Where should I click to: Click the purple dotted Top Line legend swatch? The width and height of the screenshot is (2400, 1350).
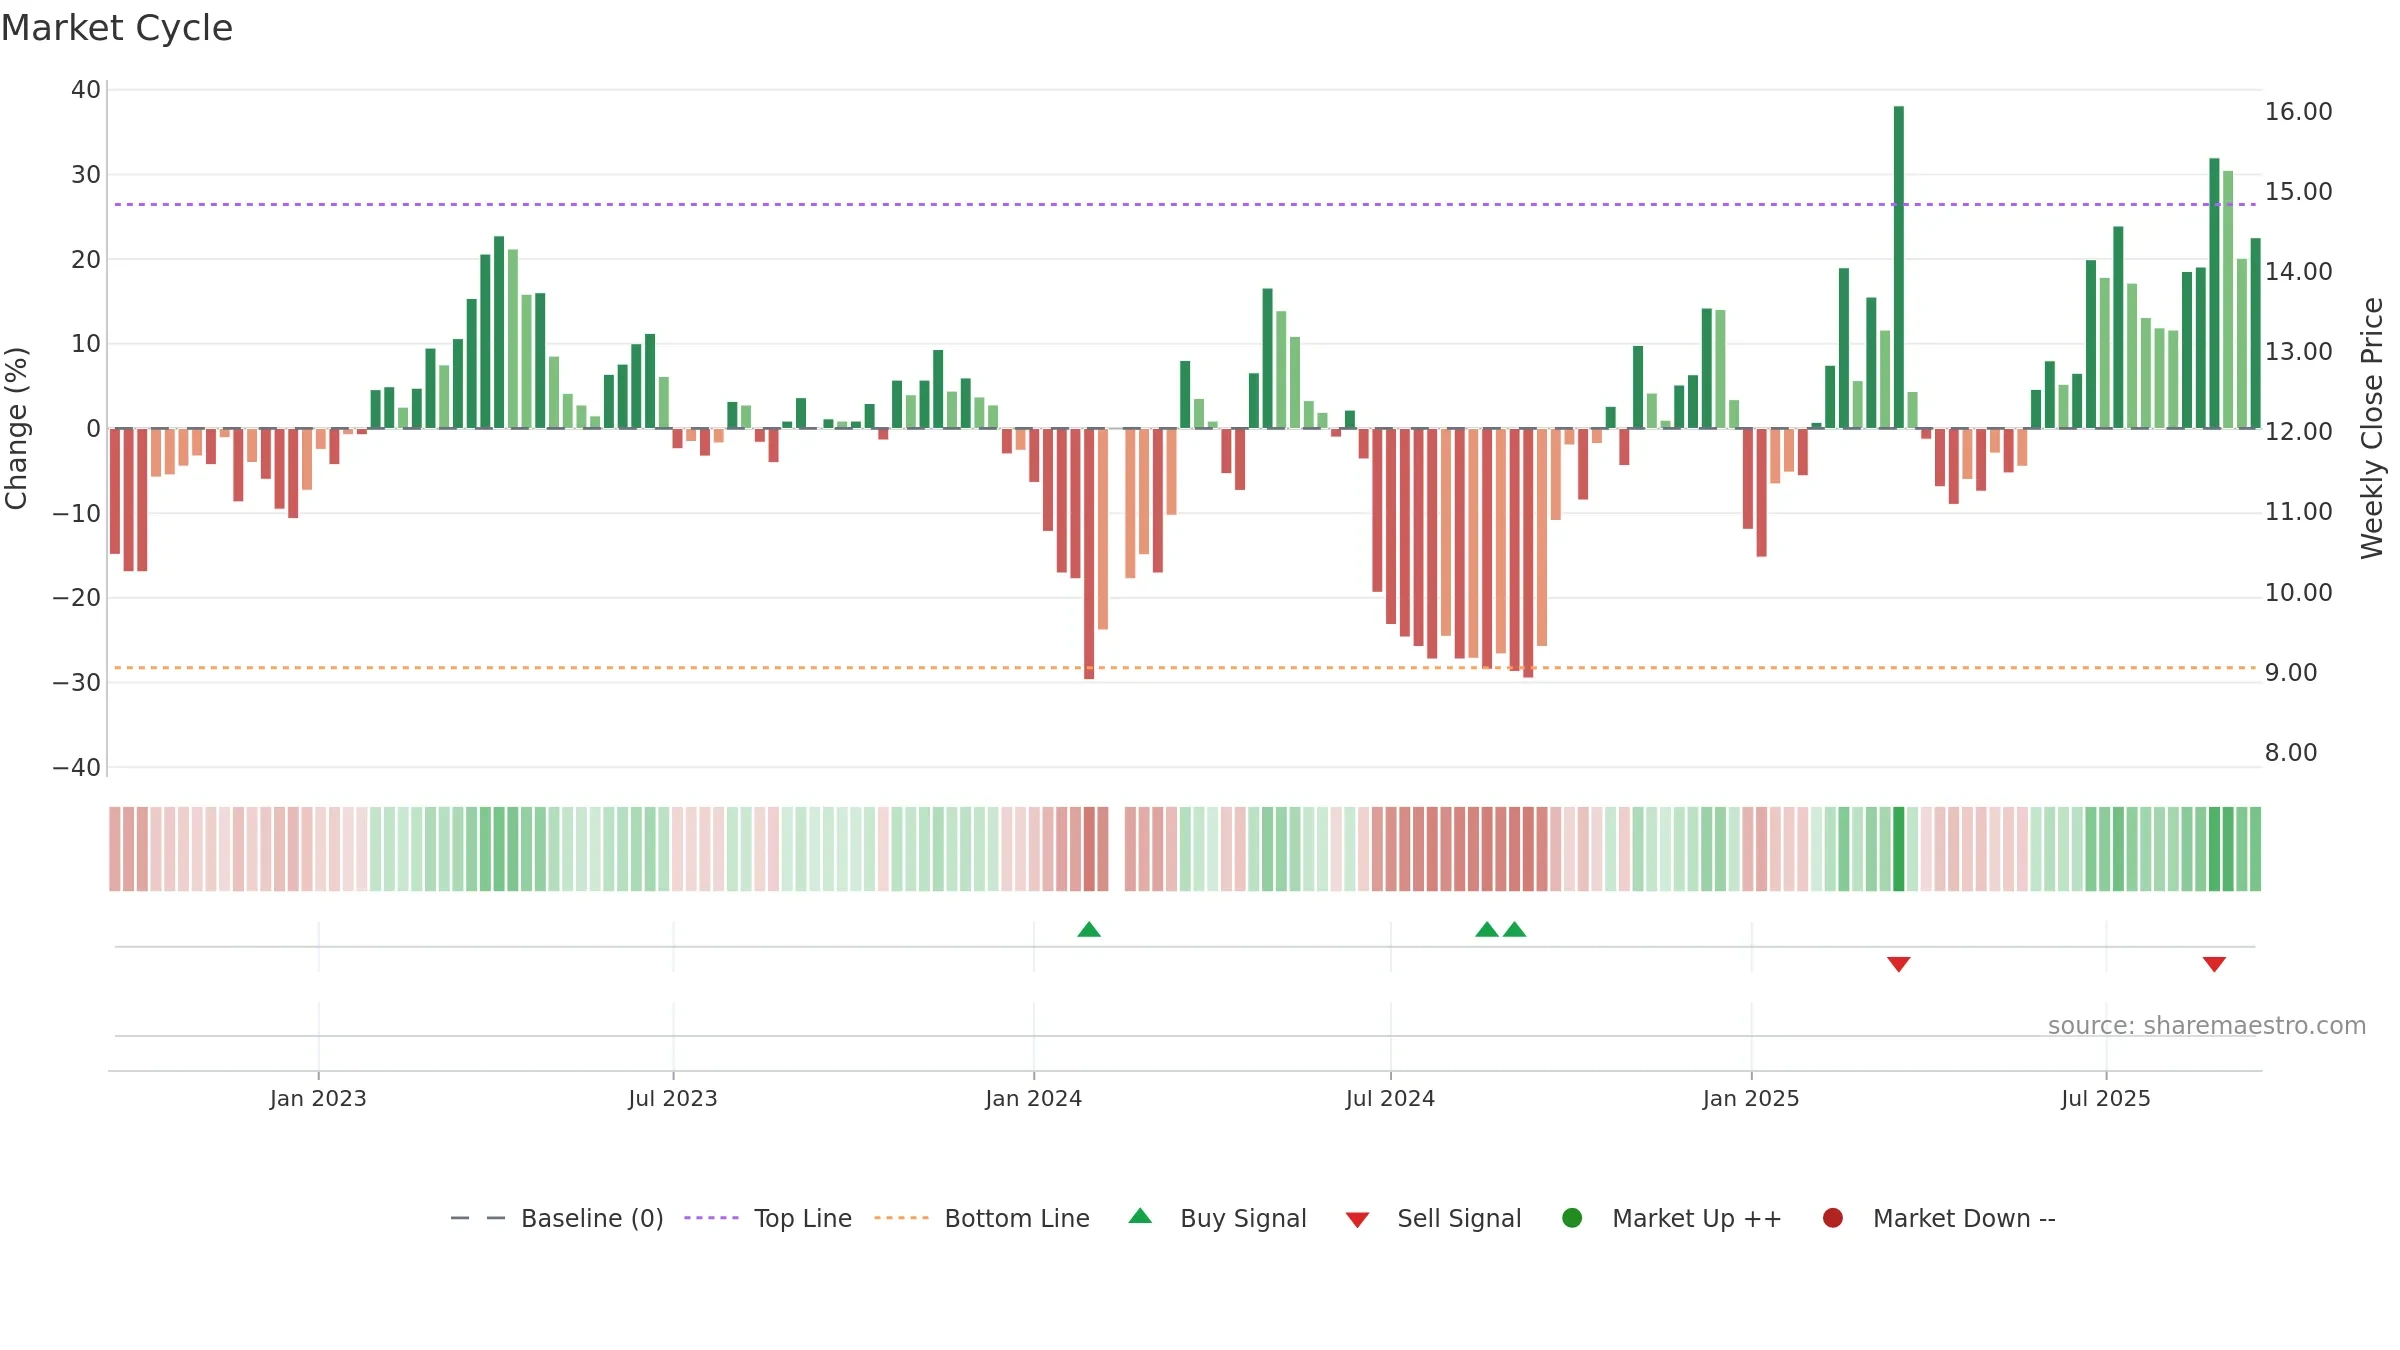(711, 1218)
